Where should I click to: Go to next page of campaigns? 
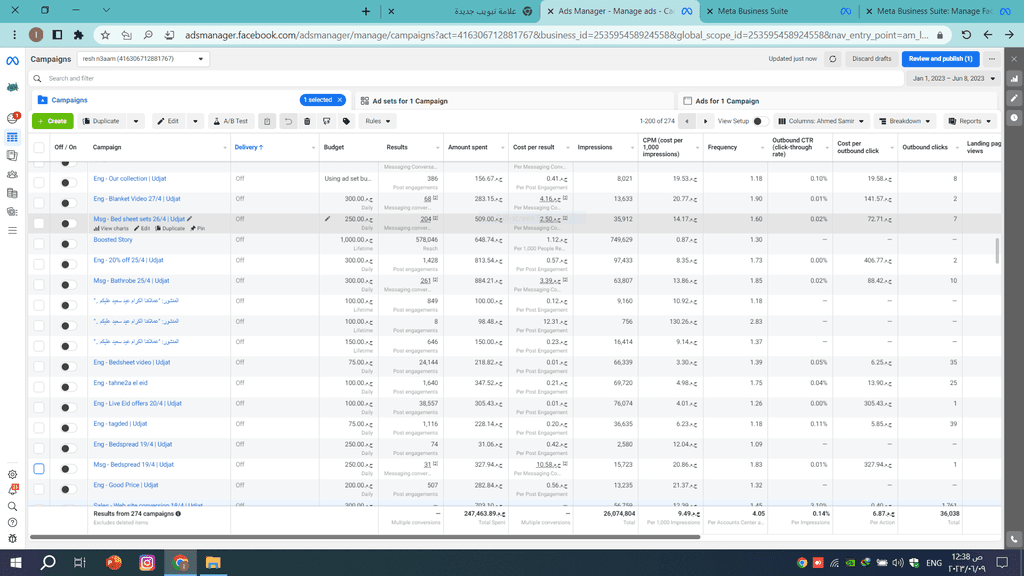[705, 121]
